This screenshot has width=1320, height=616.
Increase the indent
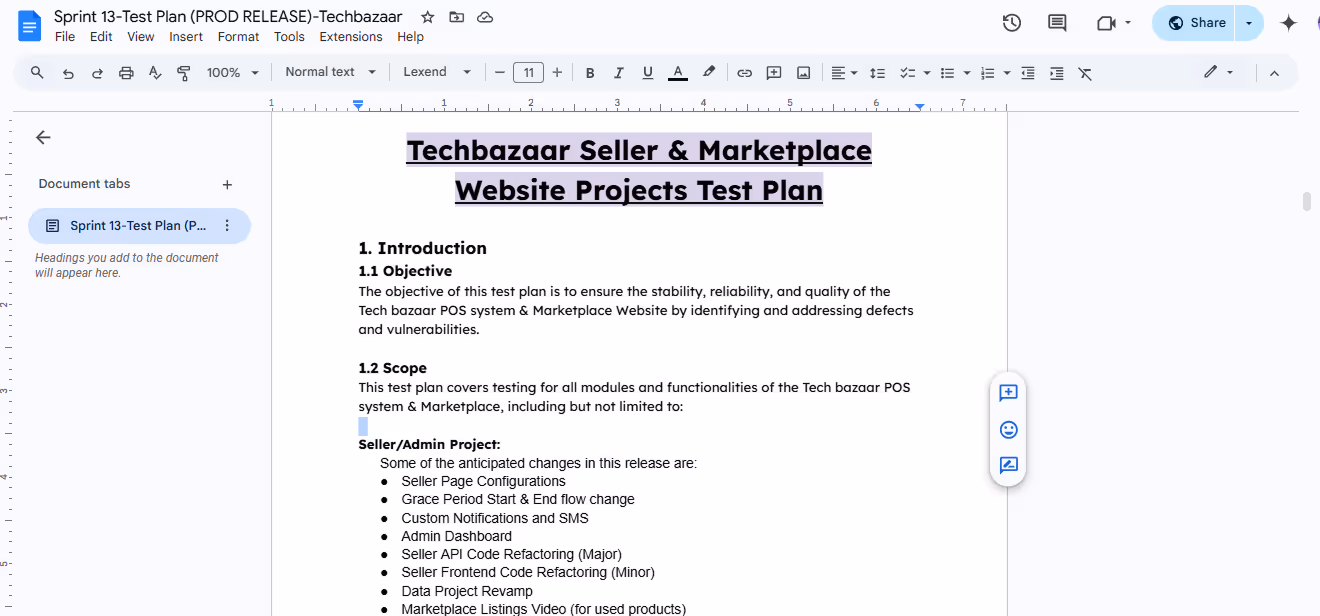click(x=1056, y=72)
